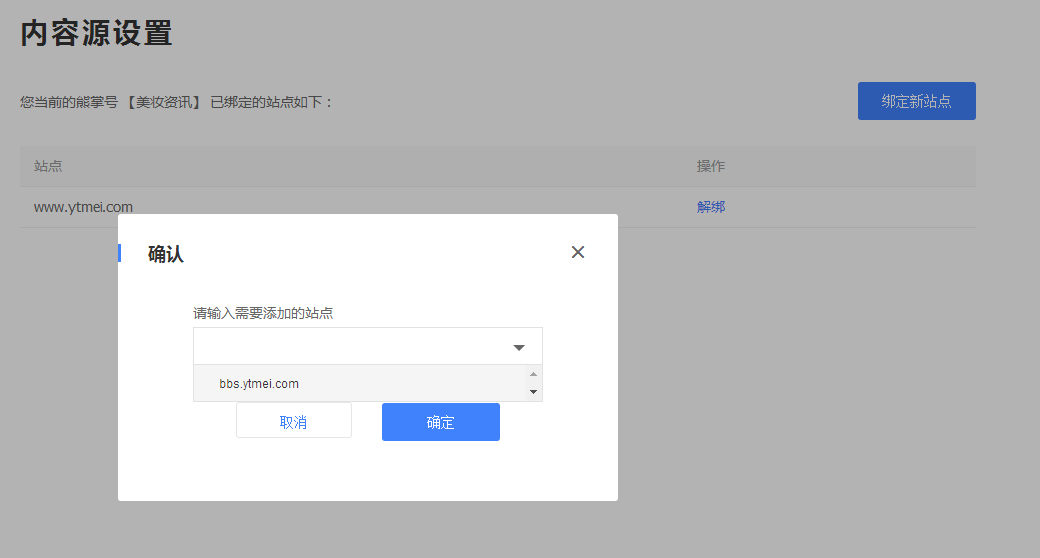The height and width of the screenshot is (558, 1040).
Task: Close the 确认 dialog with the X icon
Action: click(578, 252)
